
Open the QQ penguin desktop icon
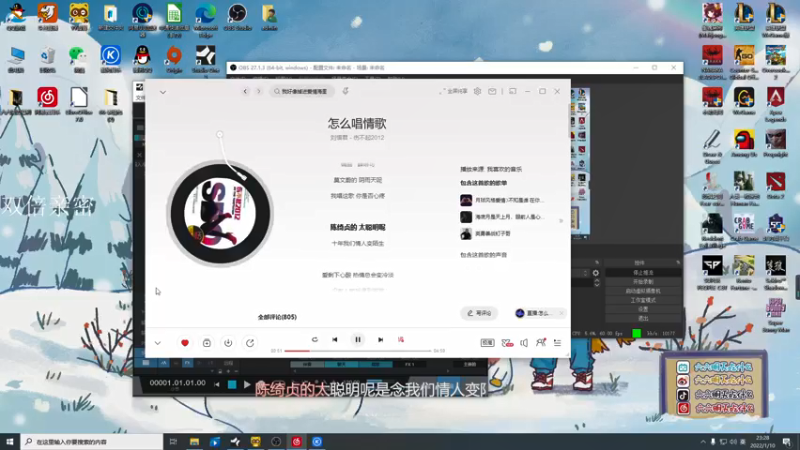[x=142, y=58]
